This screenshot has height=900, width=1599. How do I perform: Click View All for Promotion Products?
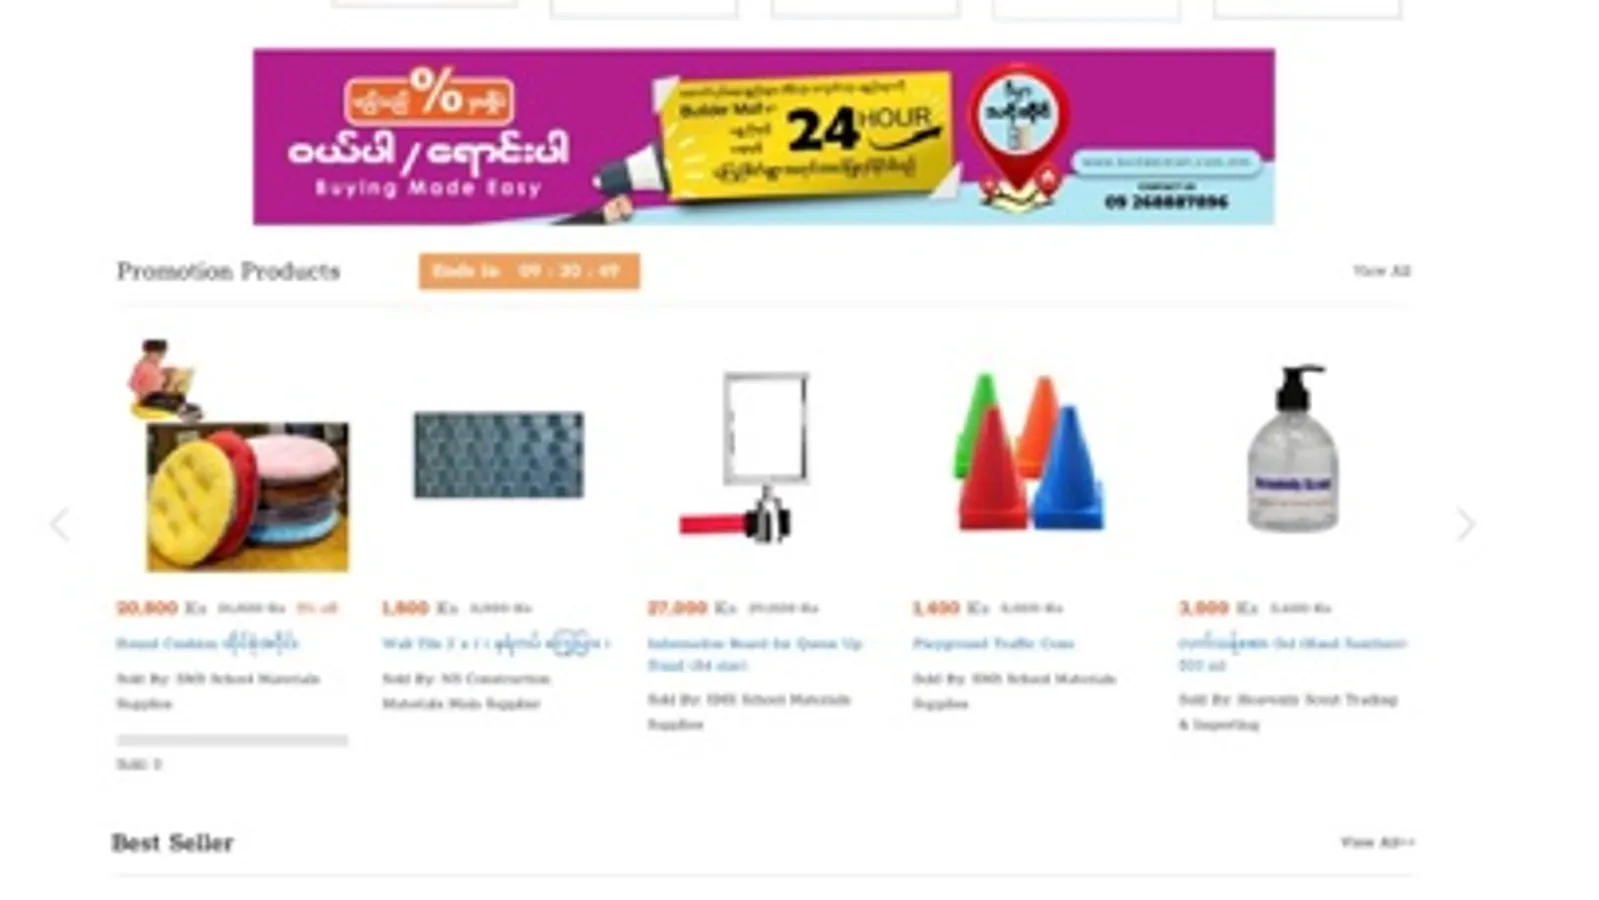(x=1381, y=271)
